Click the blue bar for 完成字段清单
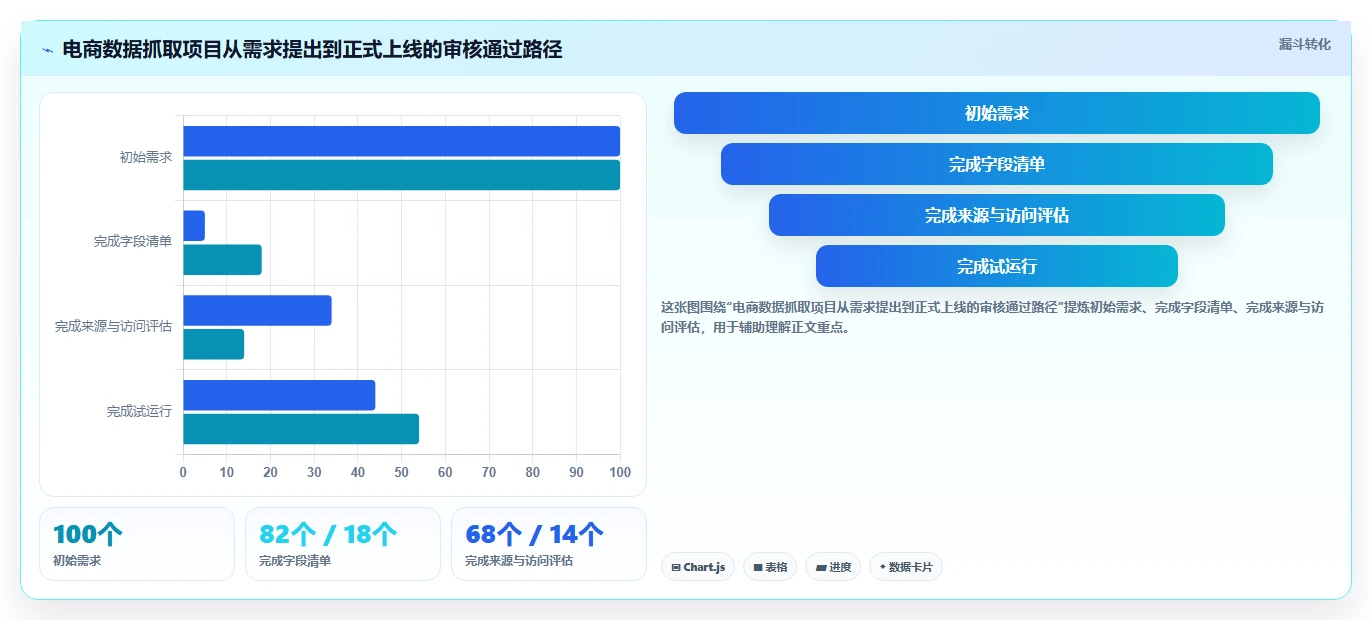Viewport: 1372px width, 620px height. pos(194,226)
